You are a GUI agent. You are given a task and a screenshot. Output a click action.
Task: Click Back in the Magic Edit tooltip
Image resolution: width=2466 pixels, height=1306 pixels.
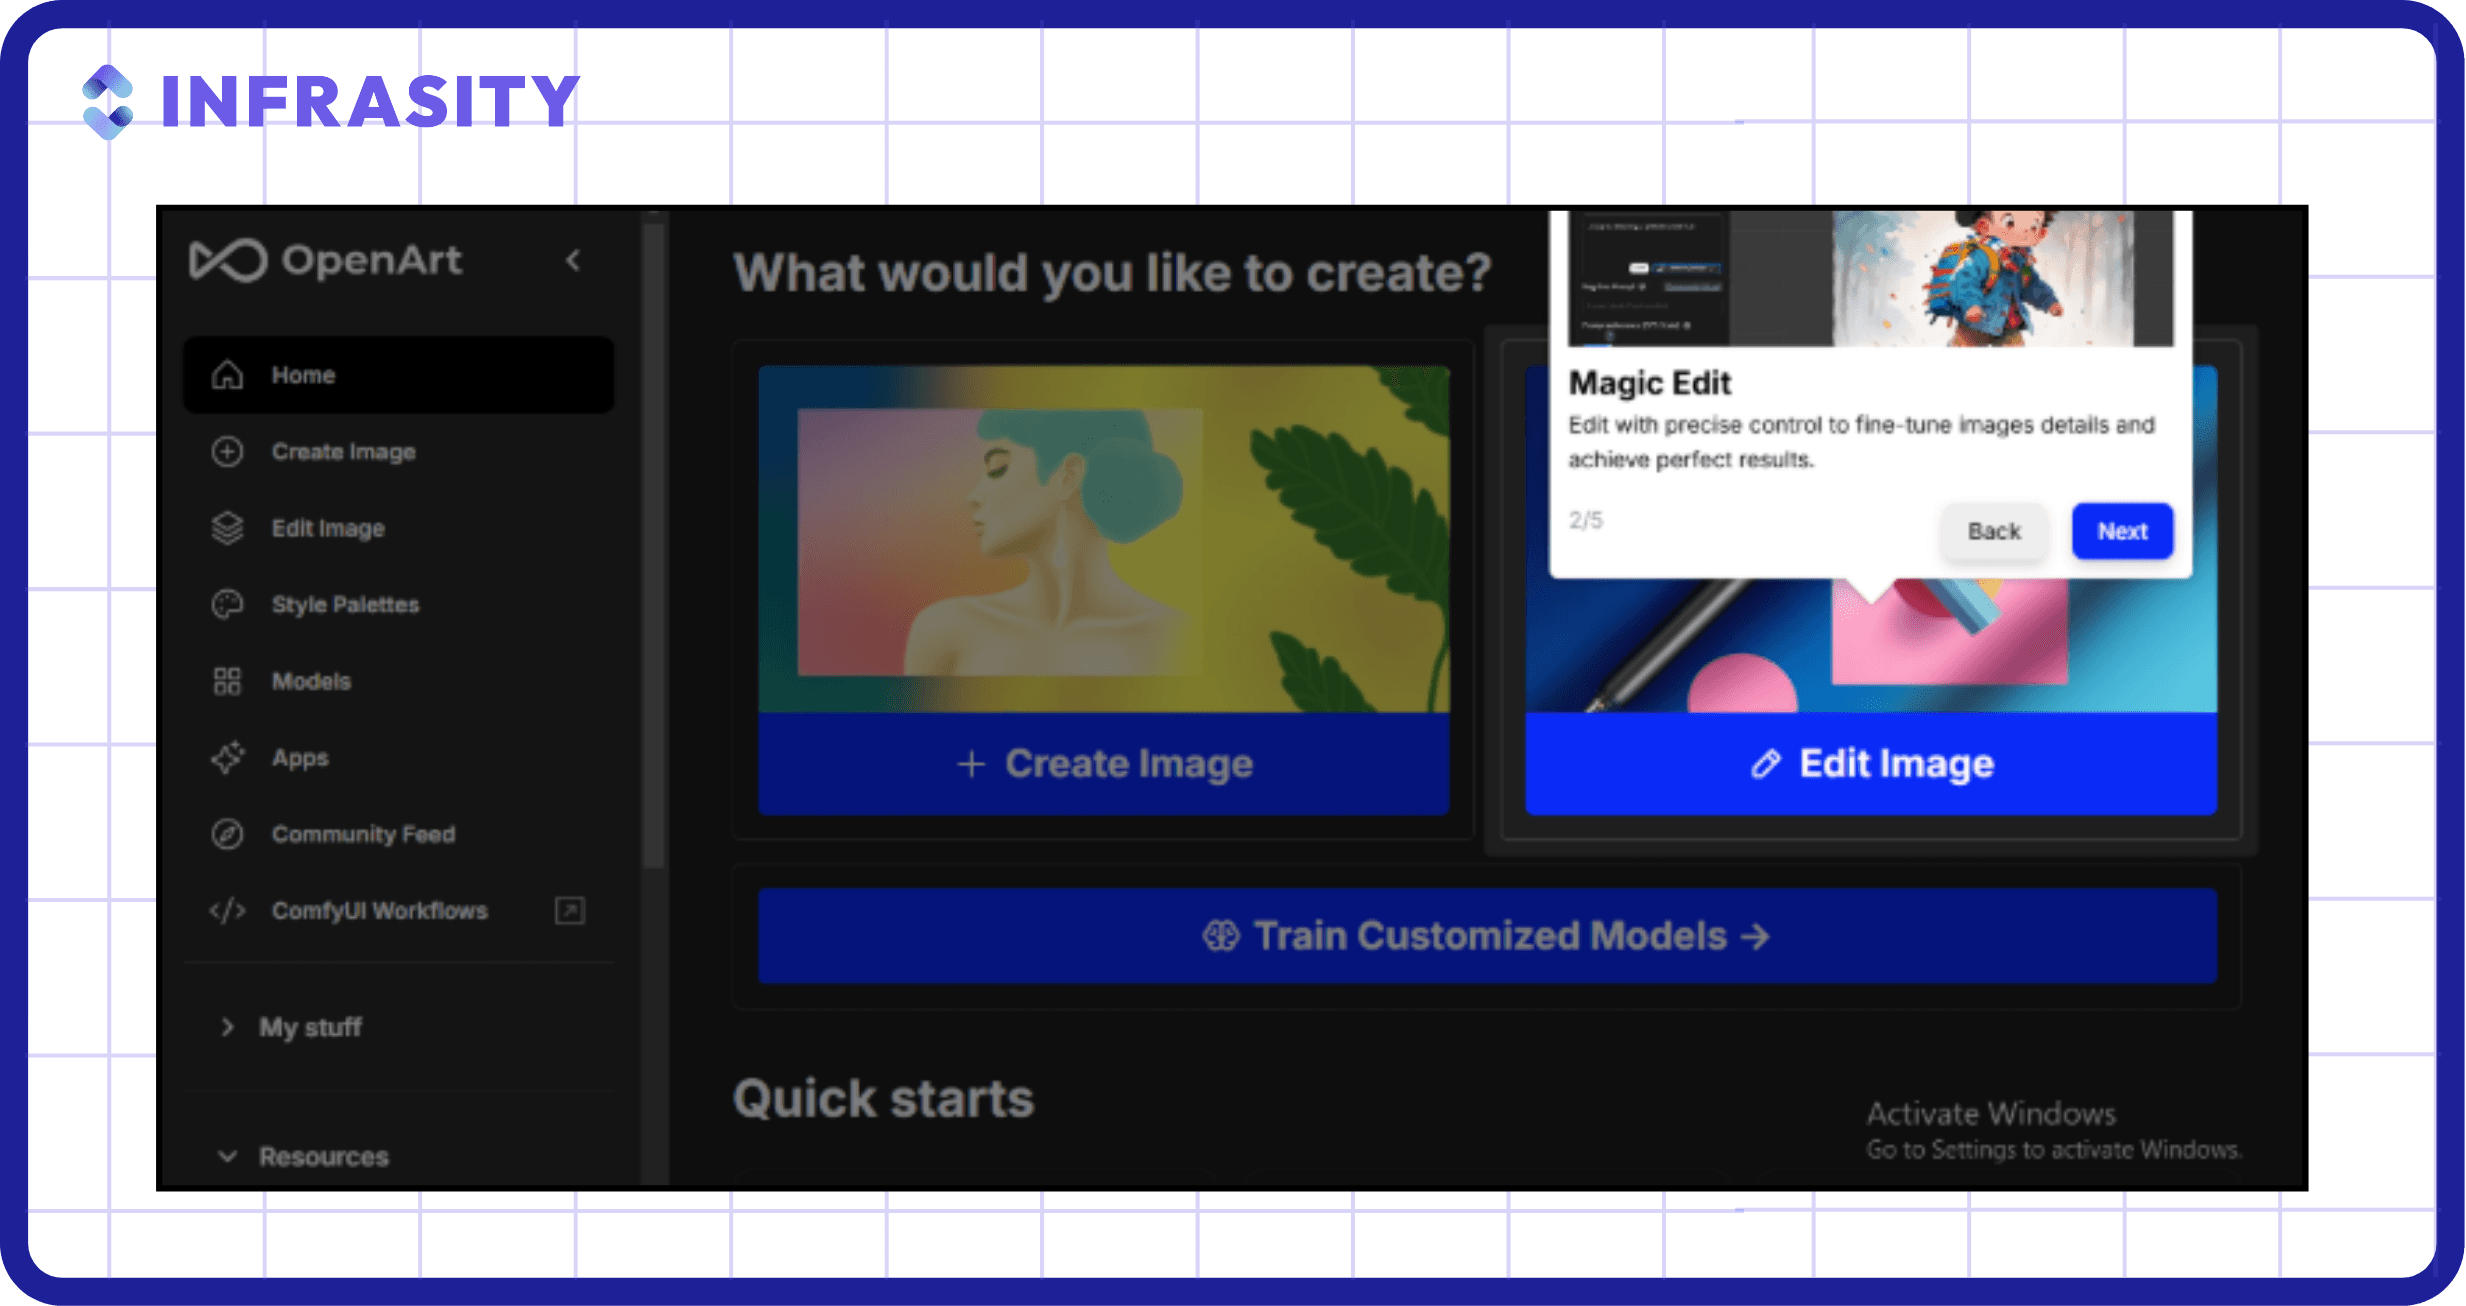coord(1994,531)
